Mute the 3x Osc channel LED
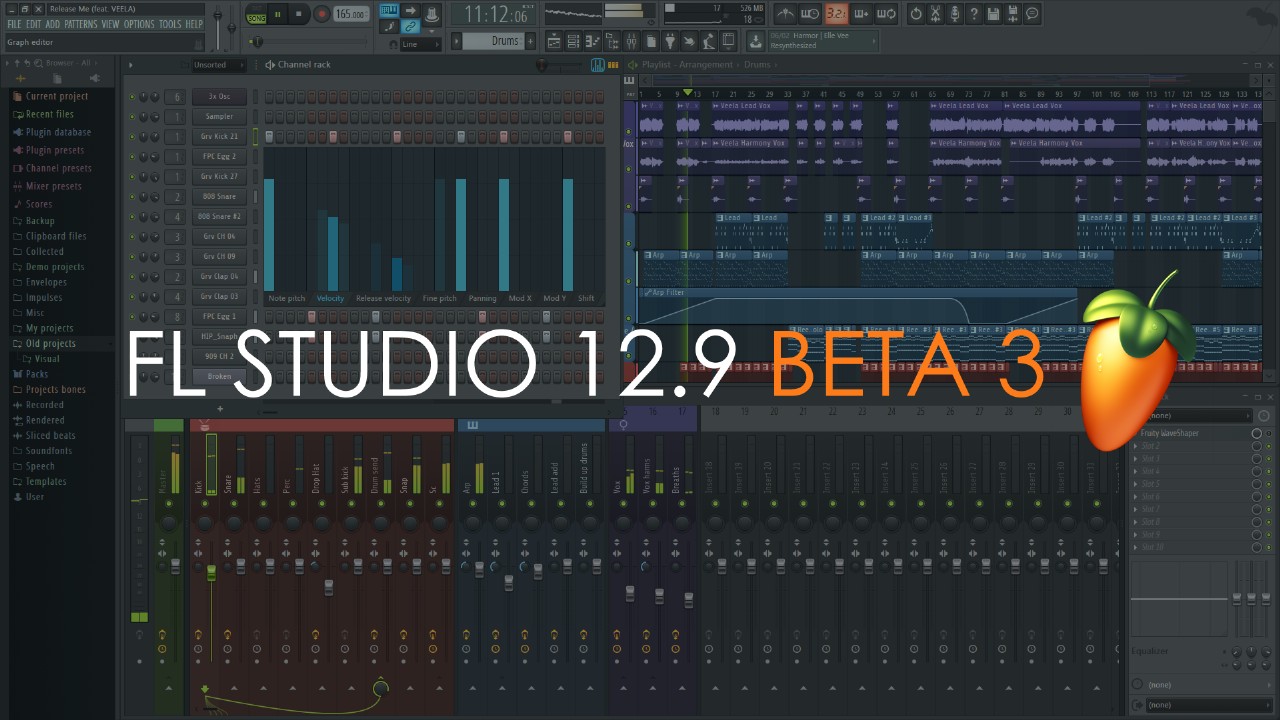The width and height of the screenshot is (1280, 720). (x=131, y=97)
